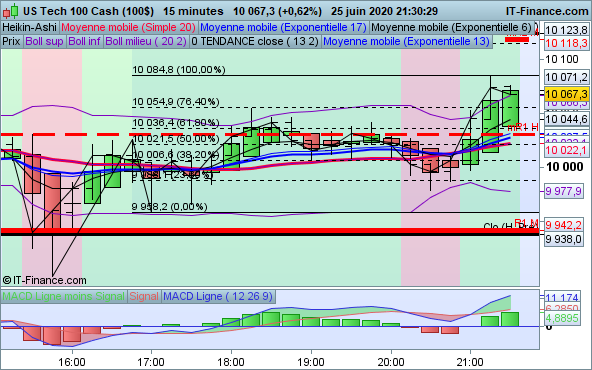Click the IT-Finance.com link in header
The width and height of the screenshot is (592, 370).
pyautogui.click(x=547, y=11)
